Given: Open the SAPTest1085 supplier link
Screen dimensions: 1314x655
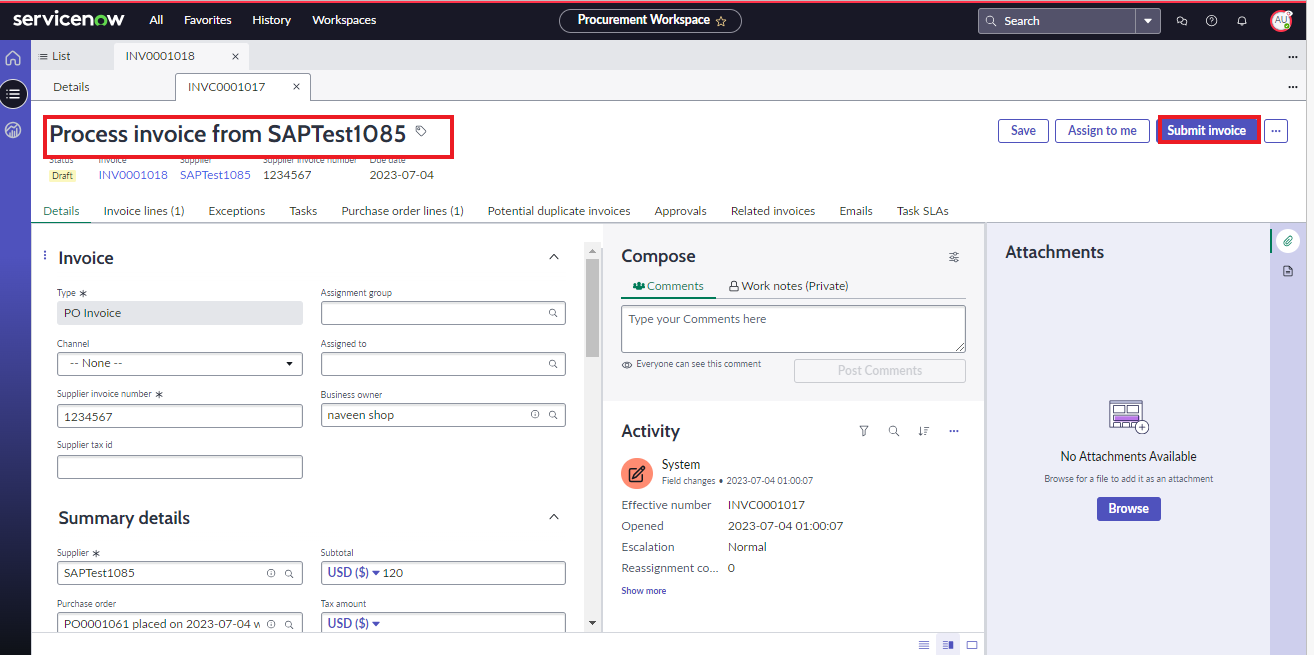Looking at the screenshot, I should [215, 175].
